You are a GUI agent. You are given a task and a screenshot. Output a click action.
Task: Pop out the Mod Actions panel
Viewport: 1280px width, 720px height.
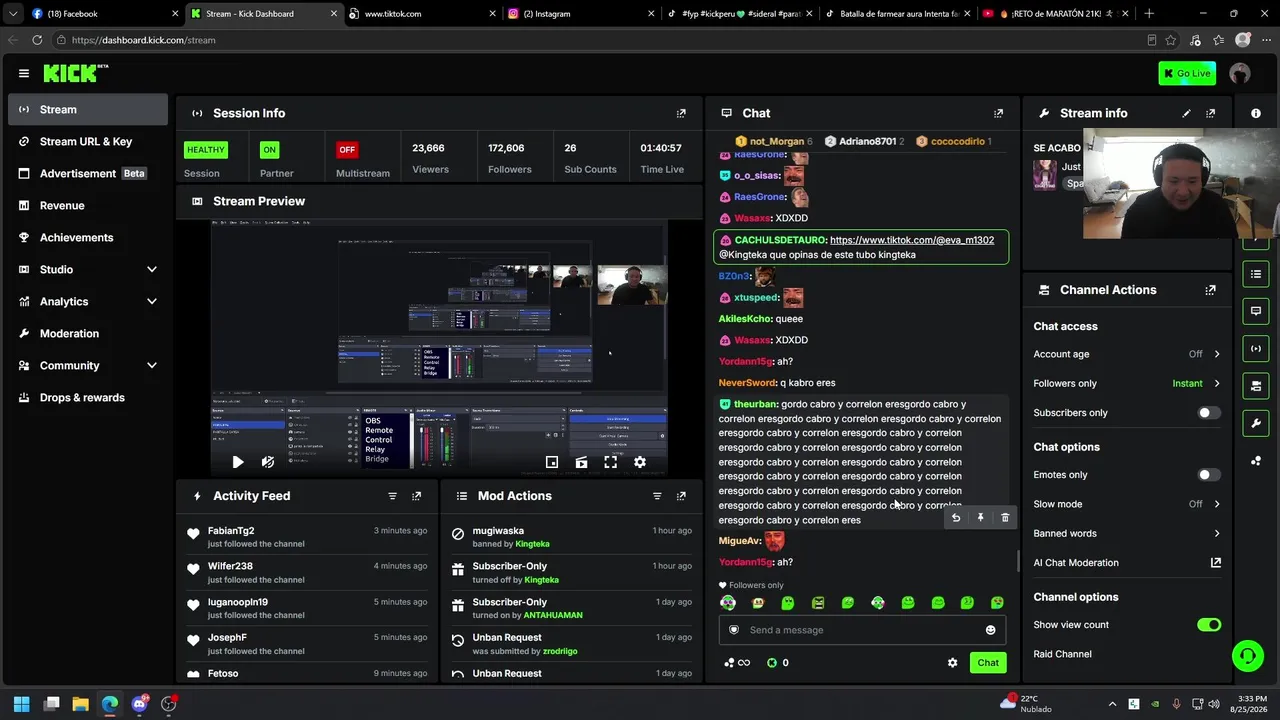pos(681,496)
